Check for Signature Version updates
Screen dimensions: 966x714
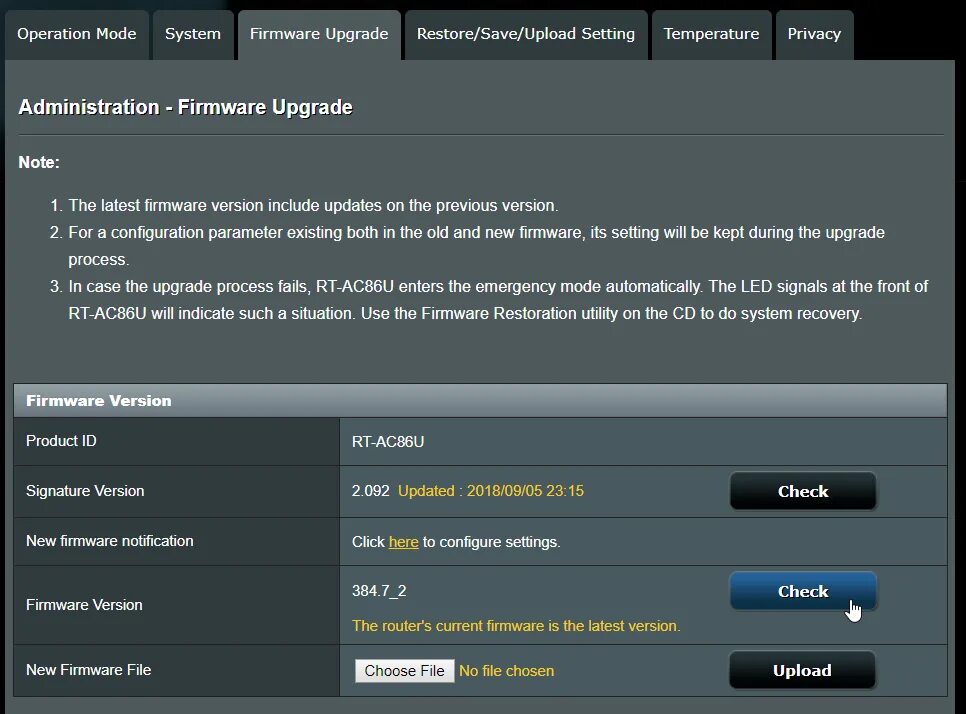(802, 491)
